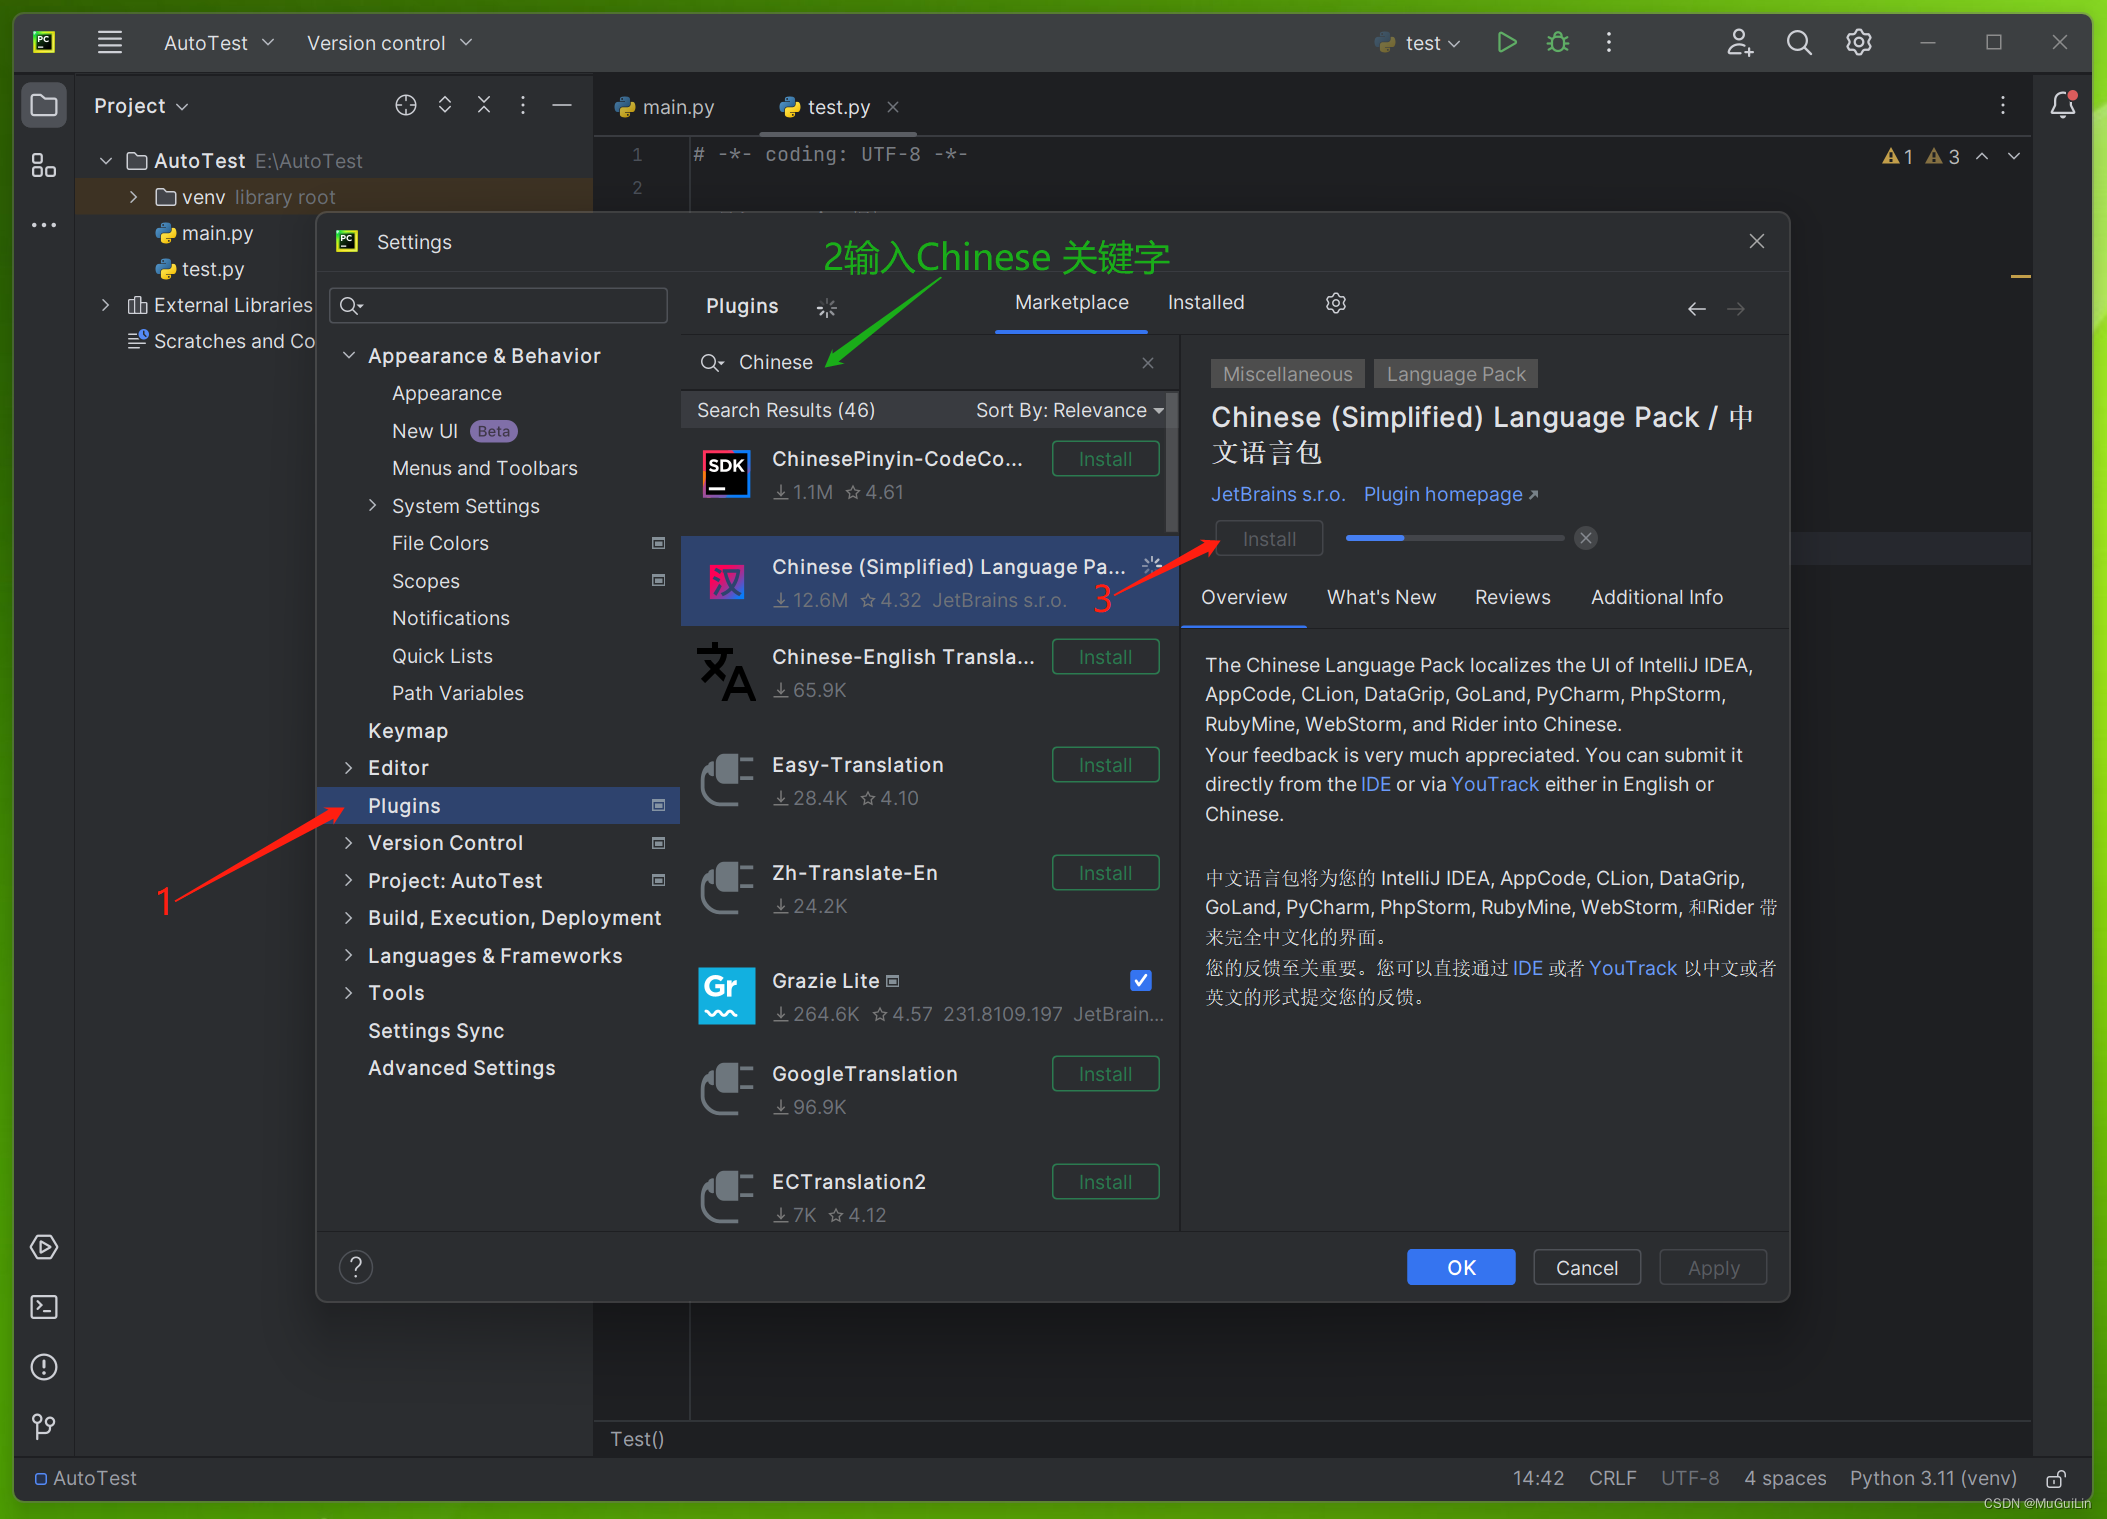Screen dimensions: 2107x1519
Task: Install the Easy-Translation plugin
Action: click(1105, 765)
